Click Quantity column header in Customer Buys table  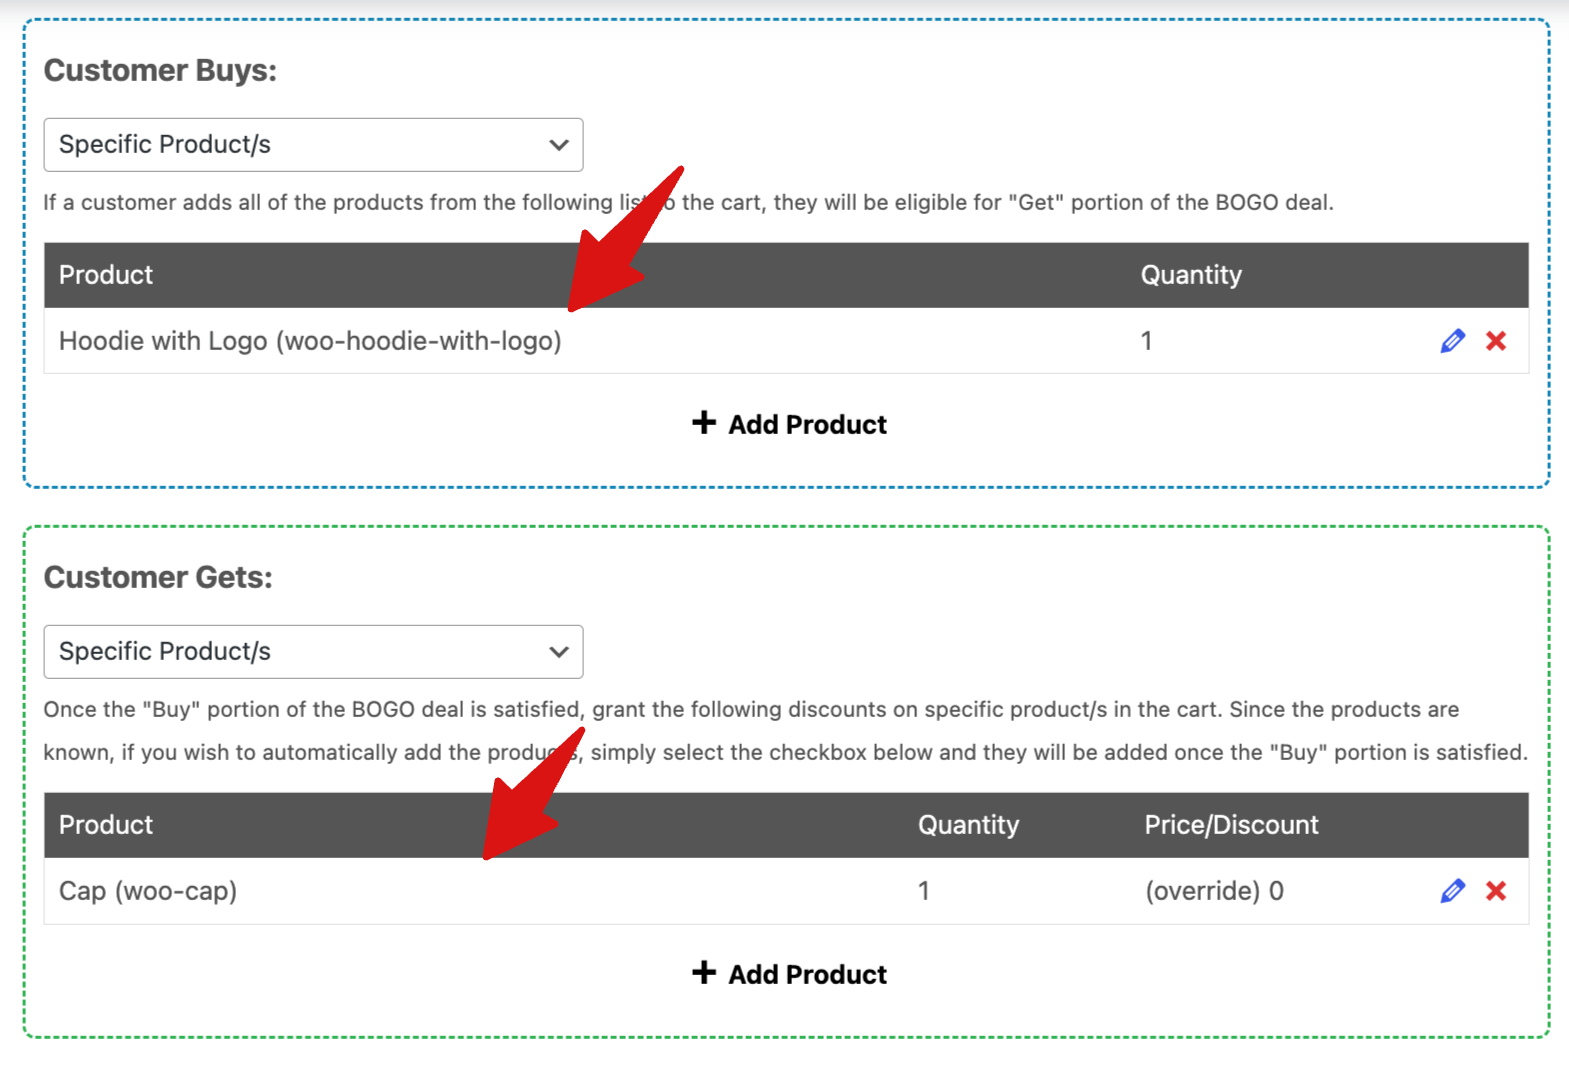click(x=1190, y=275)
